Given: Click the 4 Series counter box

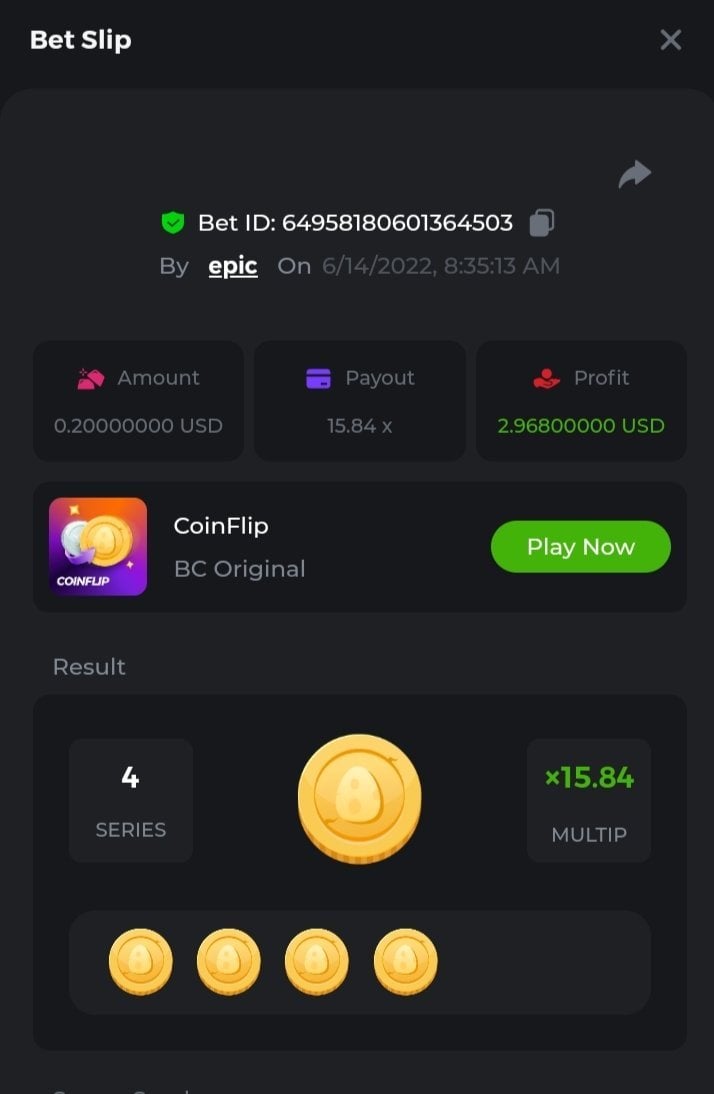Looking at the screenshot, I should [x=130, y=800].
